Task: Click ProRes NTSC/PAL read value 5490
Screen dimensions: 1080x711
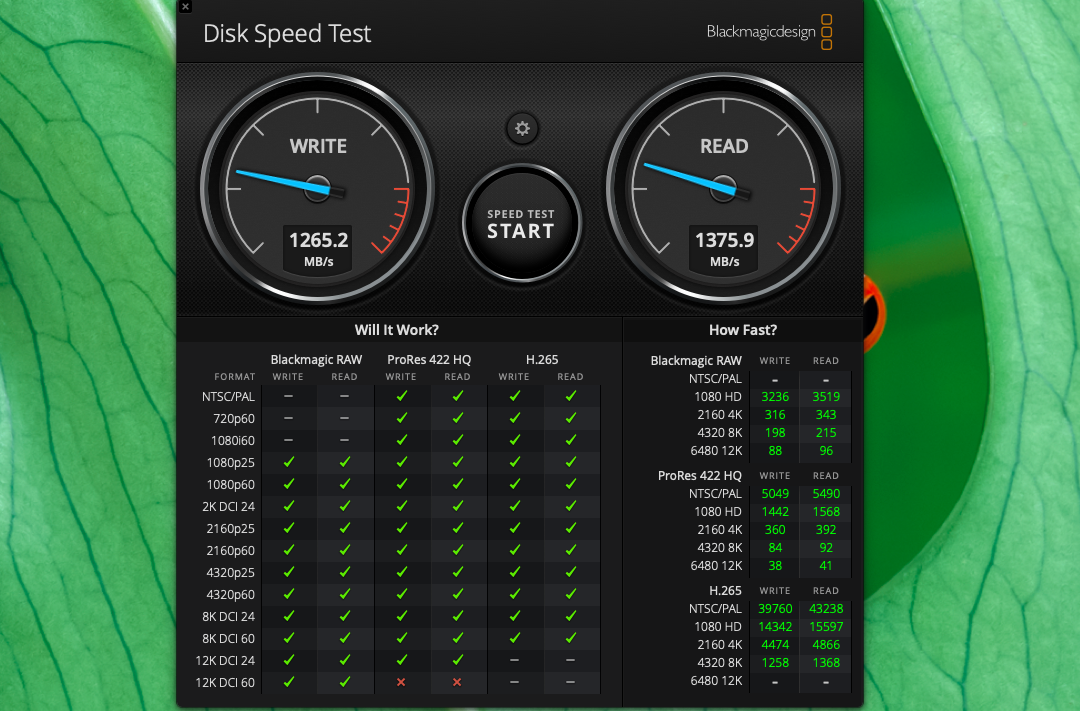Action: [x=826, y=494]
